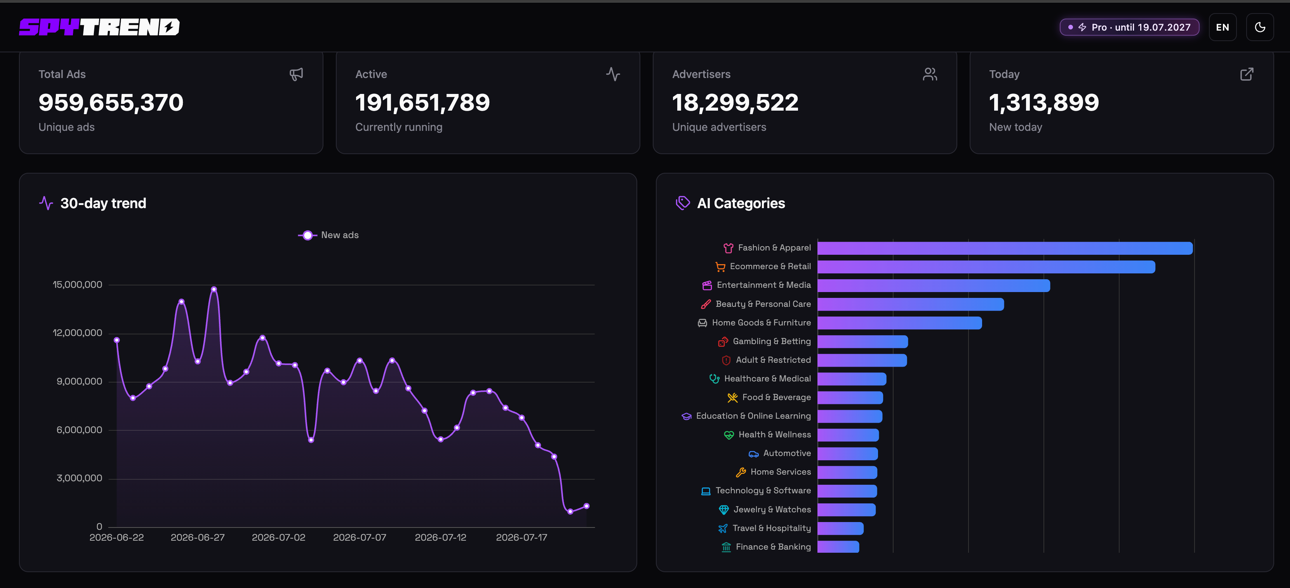The height and width of the screenshot is (588, 1290).
Task: Click the Beauty & Personal Care bar
Action: click(x=911, y=304)
